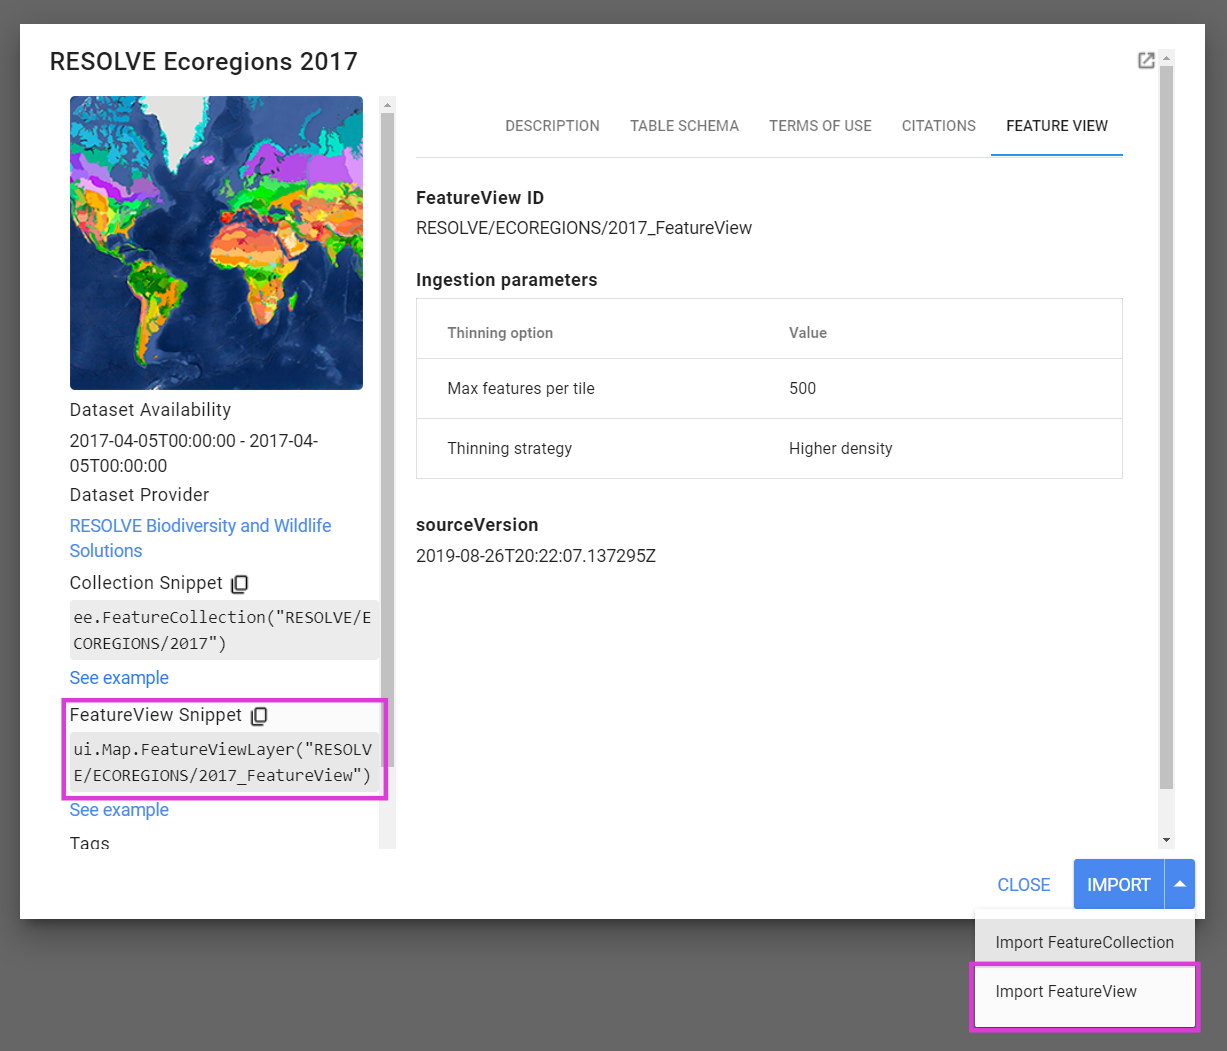Image resolution: width=1227 pixels, height=1051 pixels.
Task: Click the IMPORT button
Action: 1118,884
